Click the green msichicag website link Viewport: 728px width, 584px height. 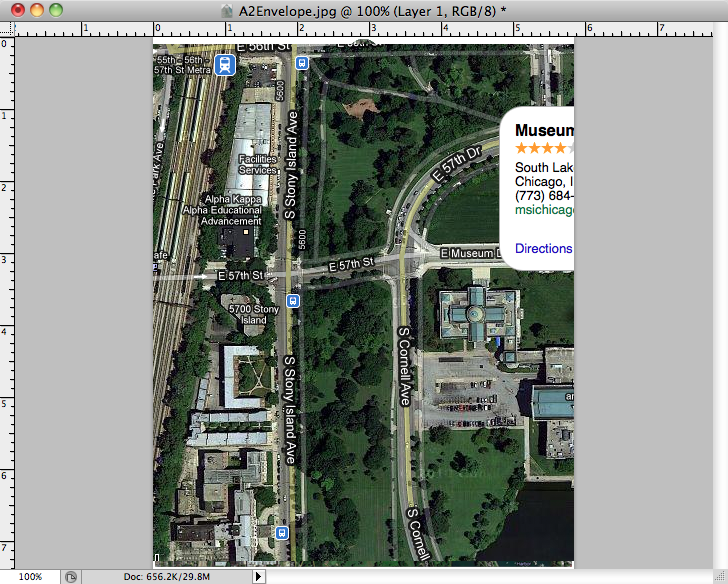[x=544, y=210]
